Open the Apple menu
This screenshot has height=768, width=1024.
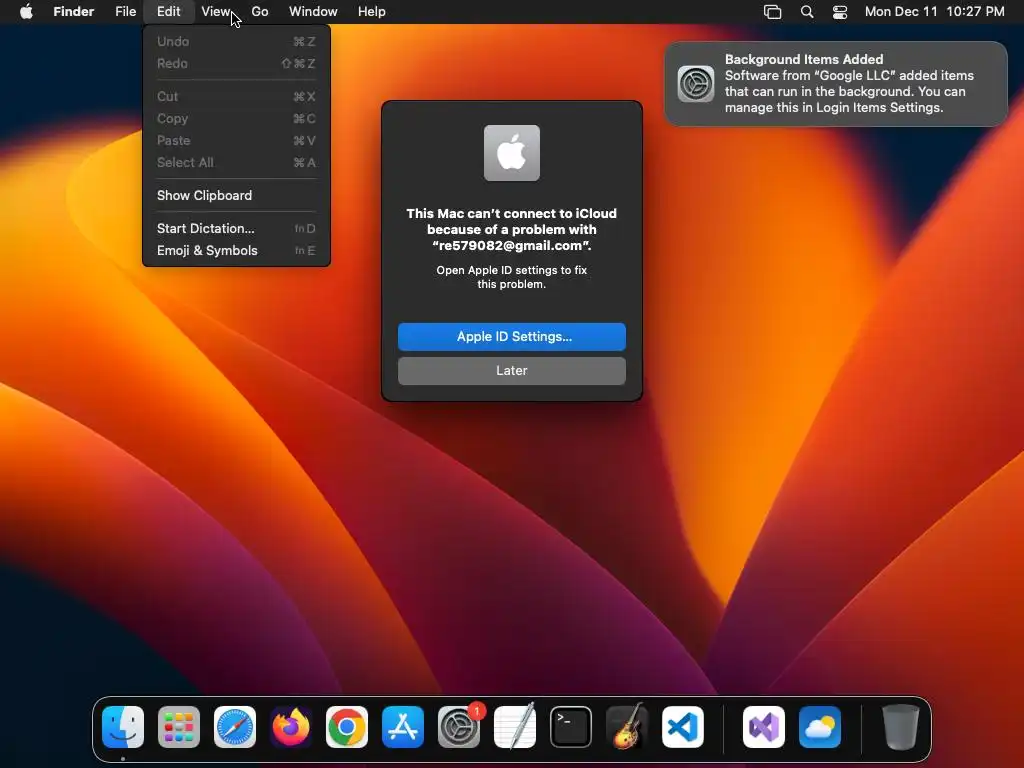click(26, 12)
